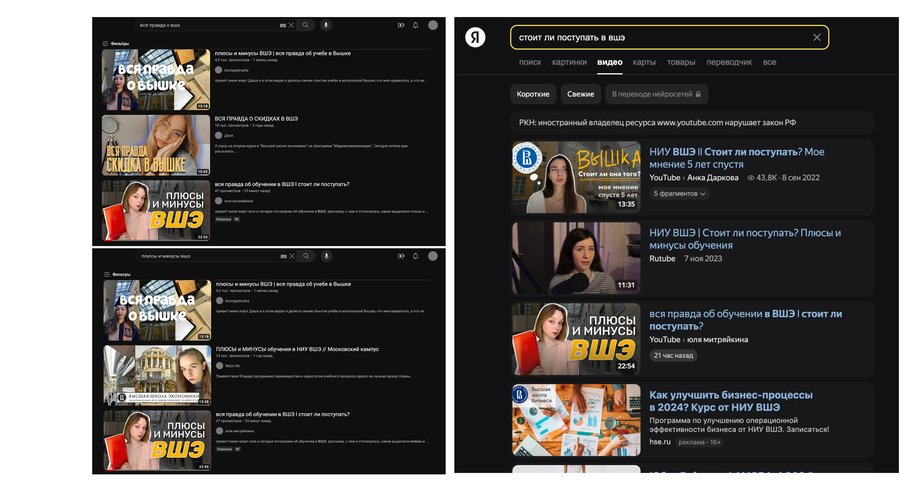Switch to the 'картинки' tab in Yandex
Image resolution: width=900 pixels, height=490 pixels.
(569, 62)
